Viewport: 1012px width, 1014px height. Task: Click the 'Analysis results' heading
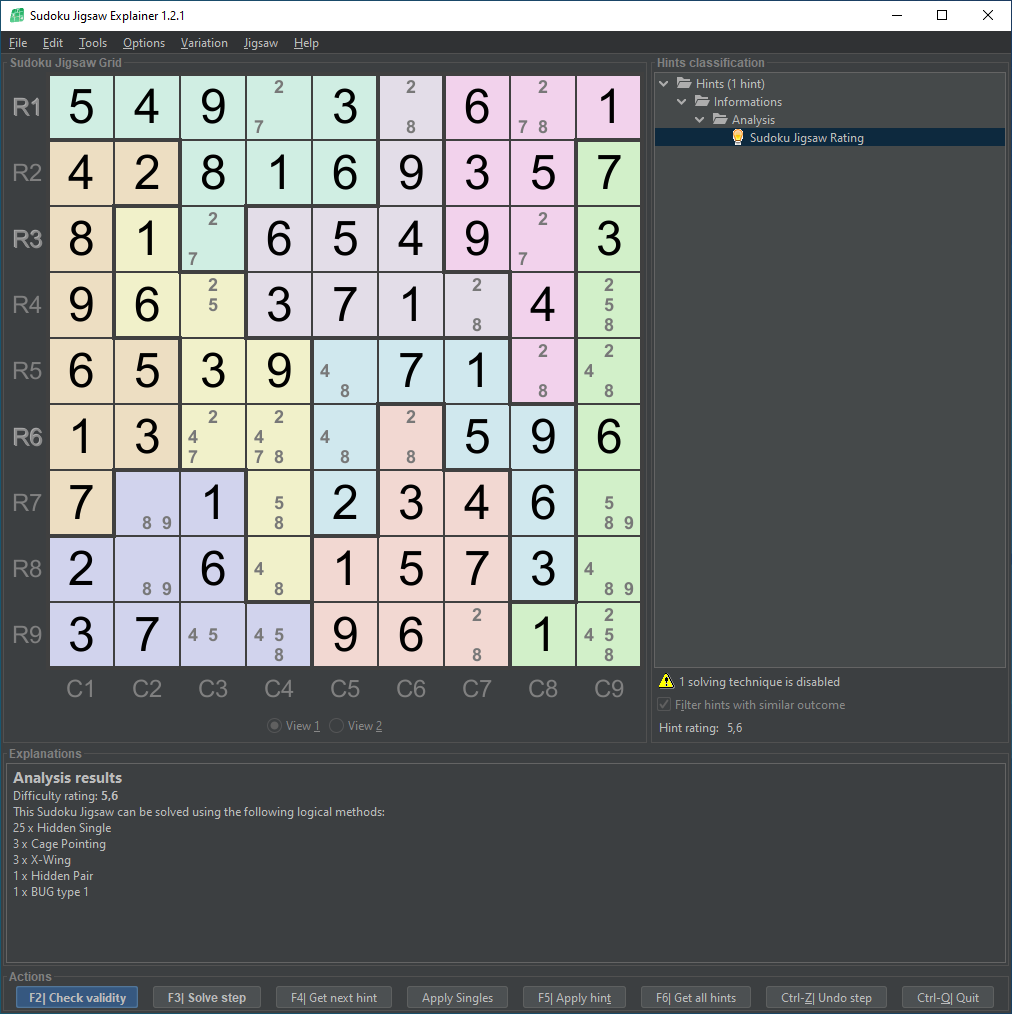[x=67, y=778]
